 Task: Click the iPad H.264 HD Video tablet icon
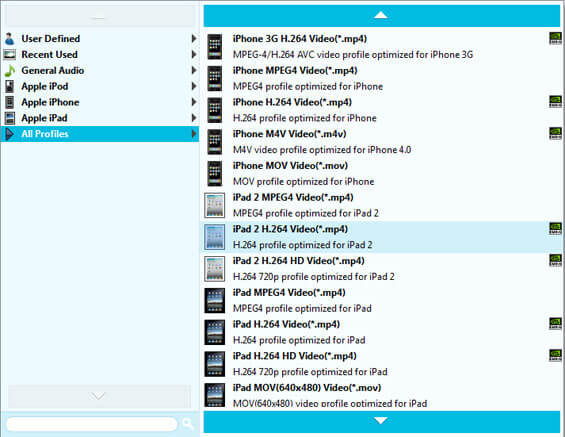click(215, 364)
